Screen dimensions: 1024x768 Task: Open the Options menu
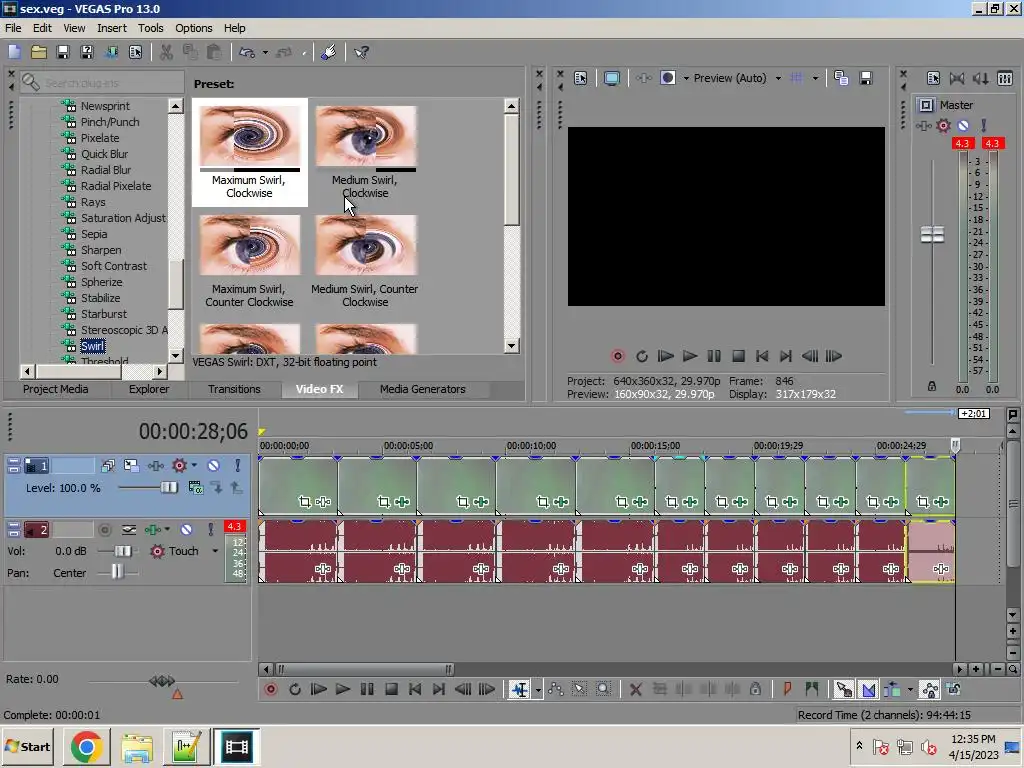tap(193, 28)
